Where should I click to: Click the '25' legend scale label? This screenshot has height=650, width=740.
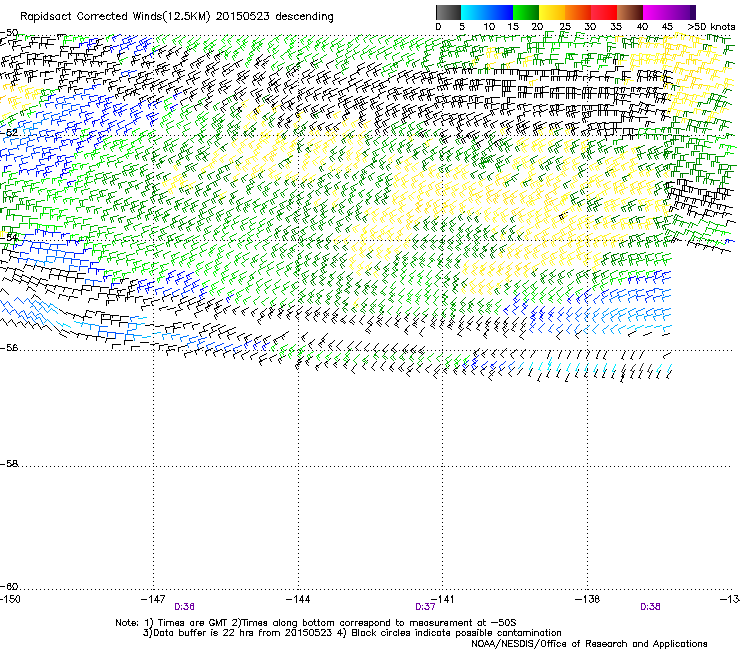click(x=565, y=27)
